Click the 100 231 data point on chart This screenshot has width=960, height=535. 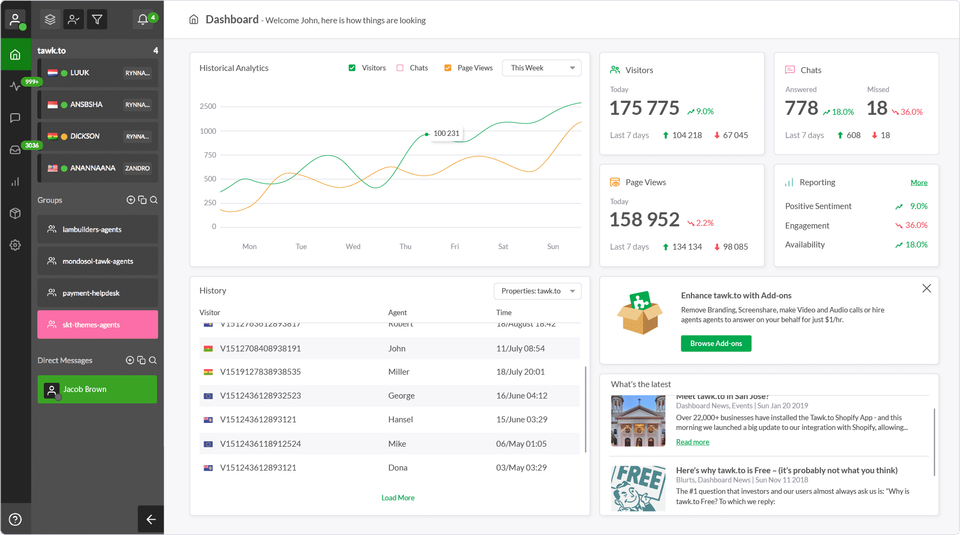click(x=427, y=133)
